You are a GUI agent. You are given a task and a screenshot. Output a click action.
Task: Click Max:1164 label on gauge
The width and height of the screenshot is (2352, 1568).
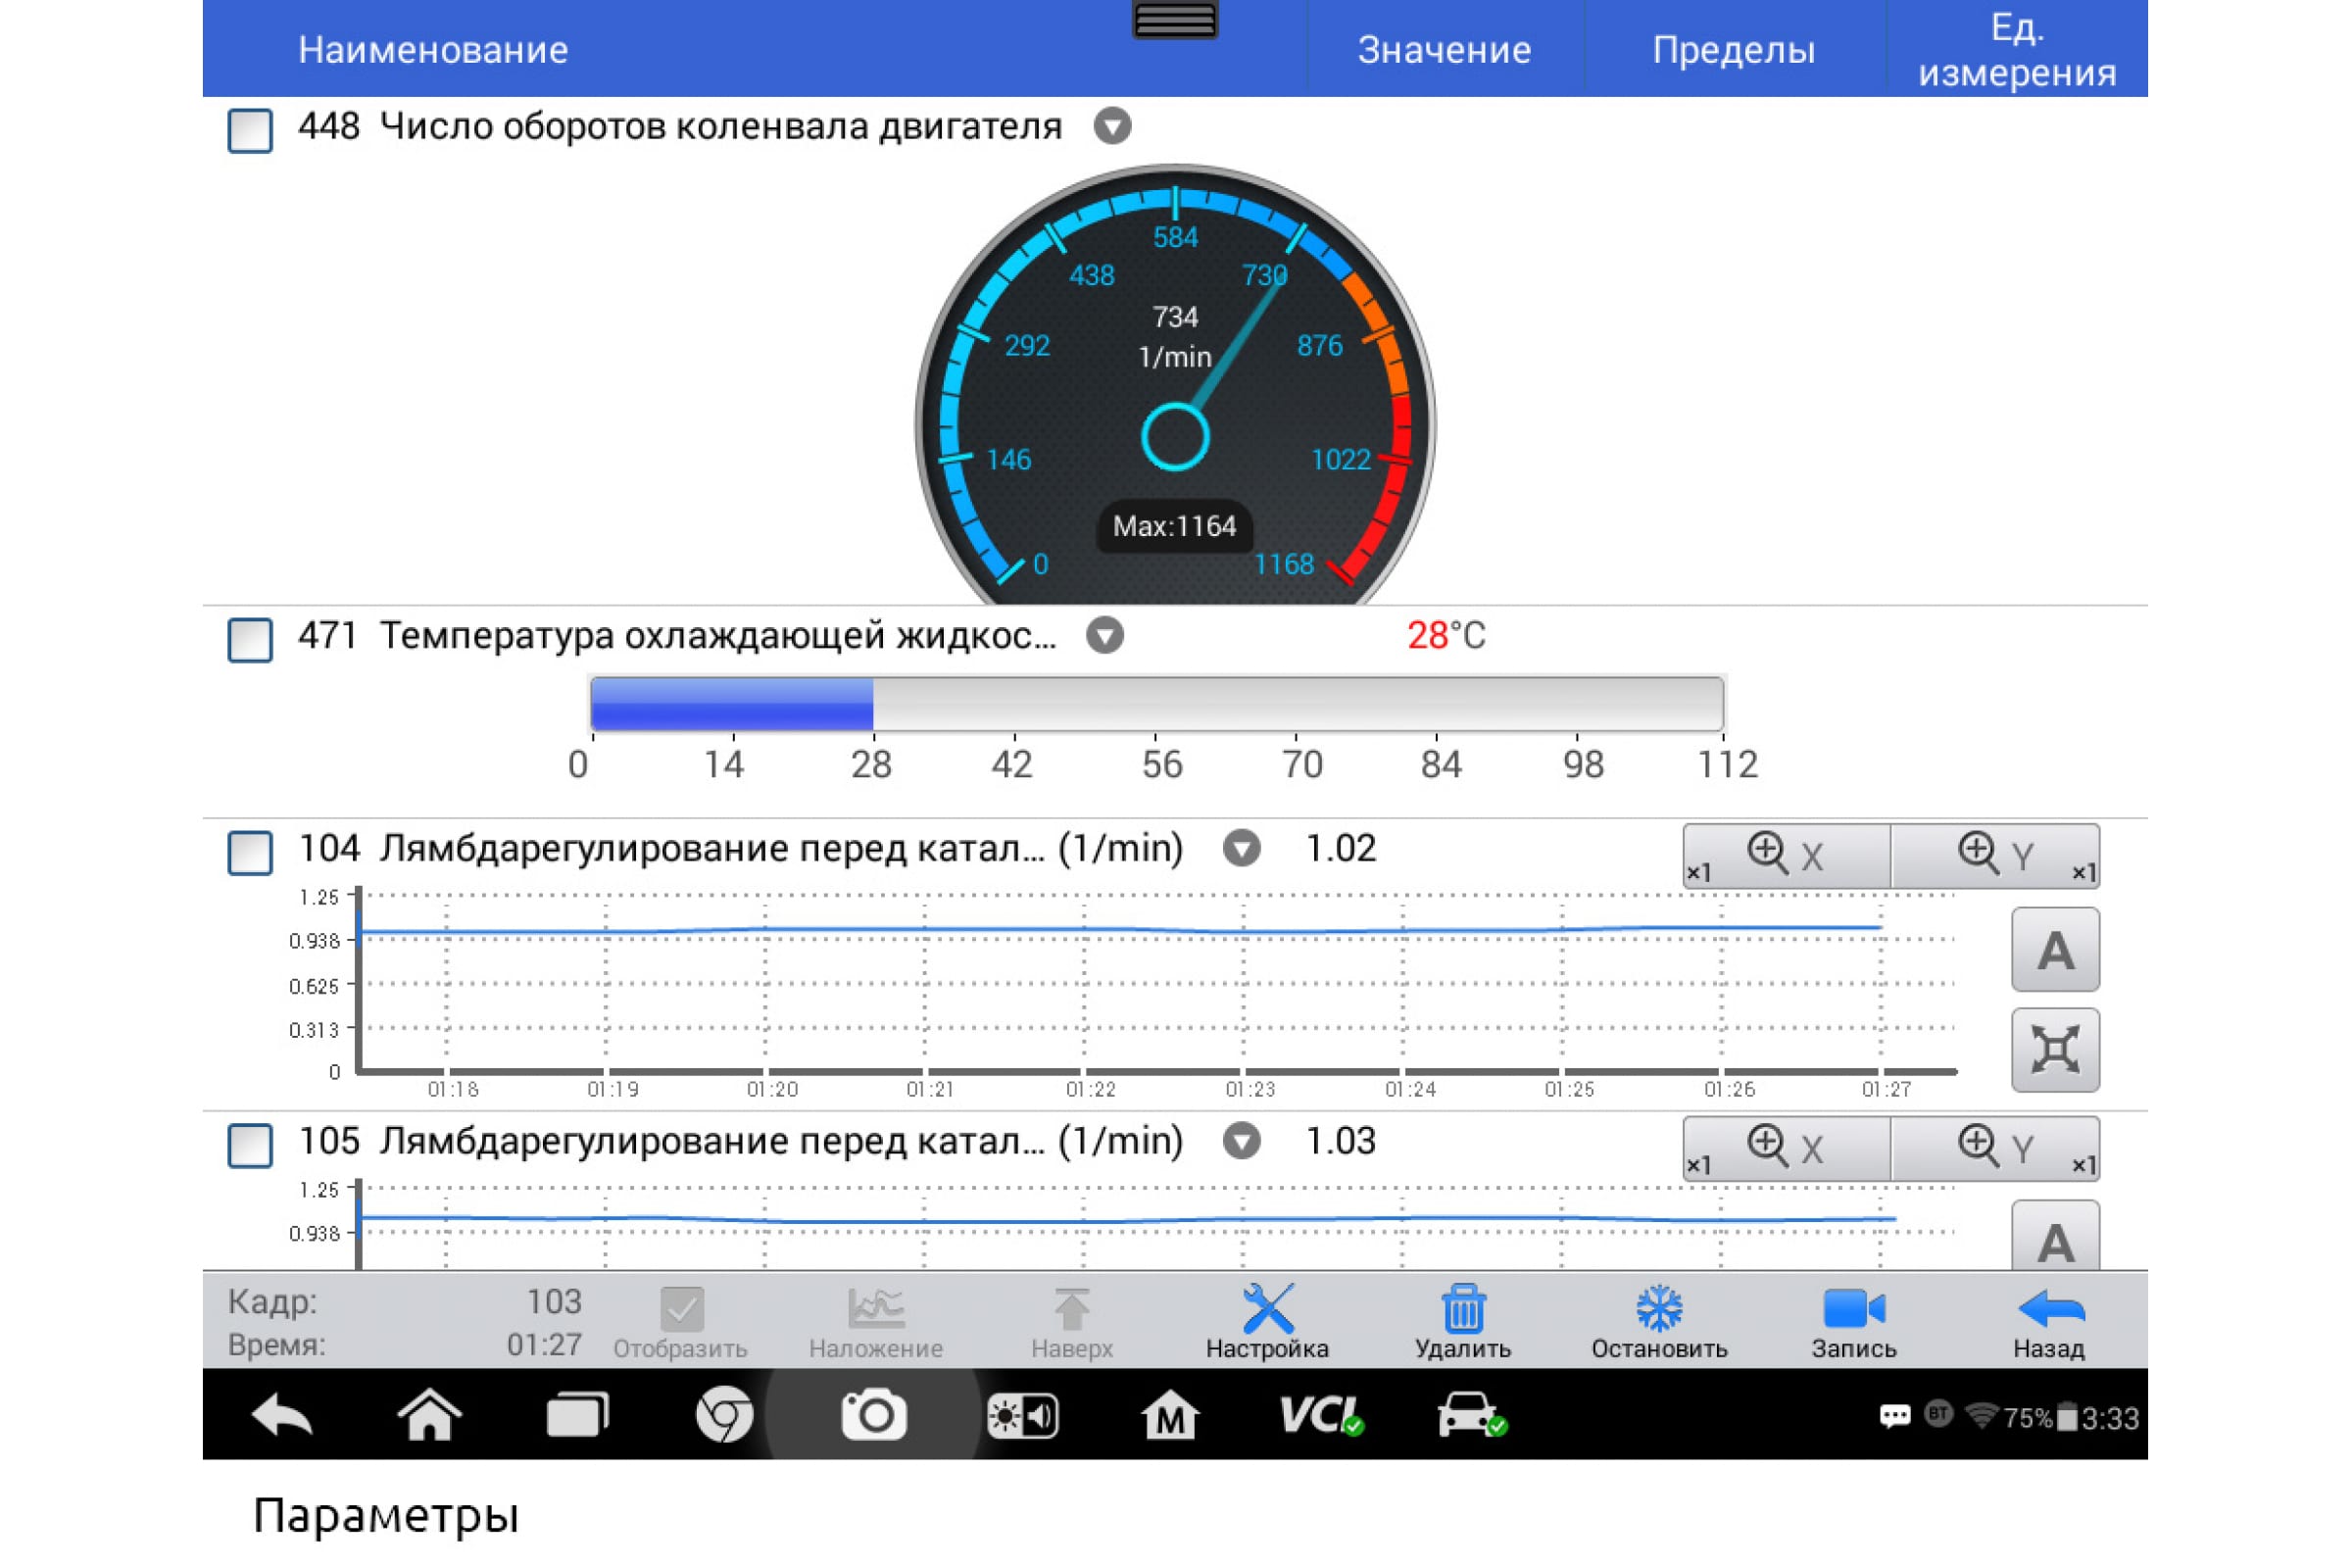1175,527
